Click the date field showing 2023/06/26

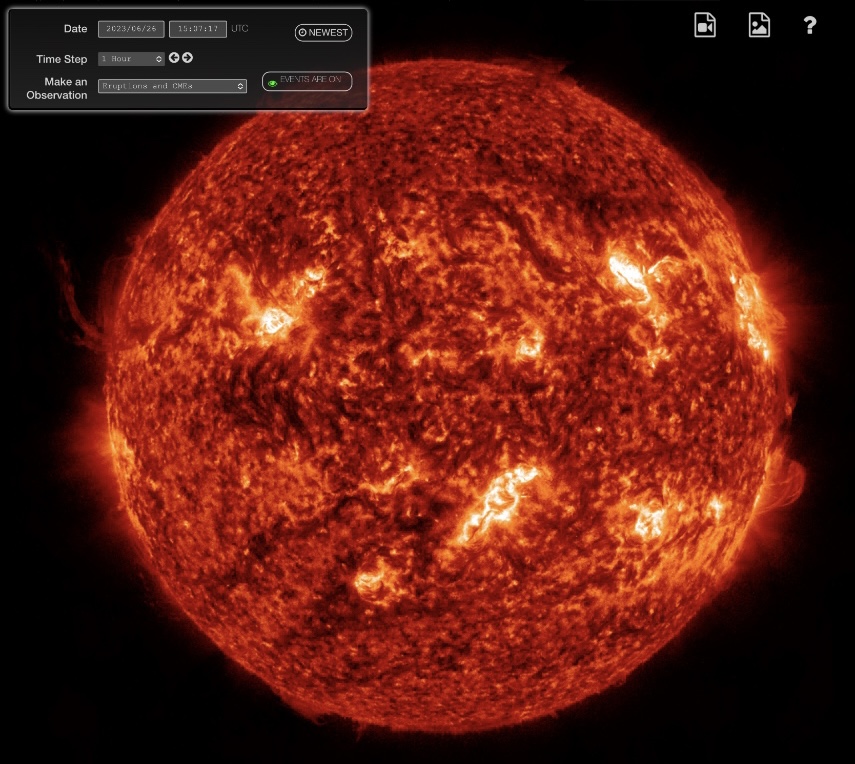pos(131,29)
